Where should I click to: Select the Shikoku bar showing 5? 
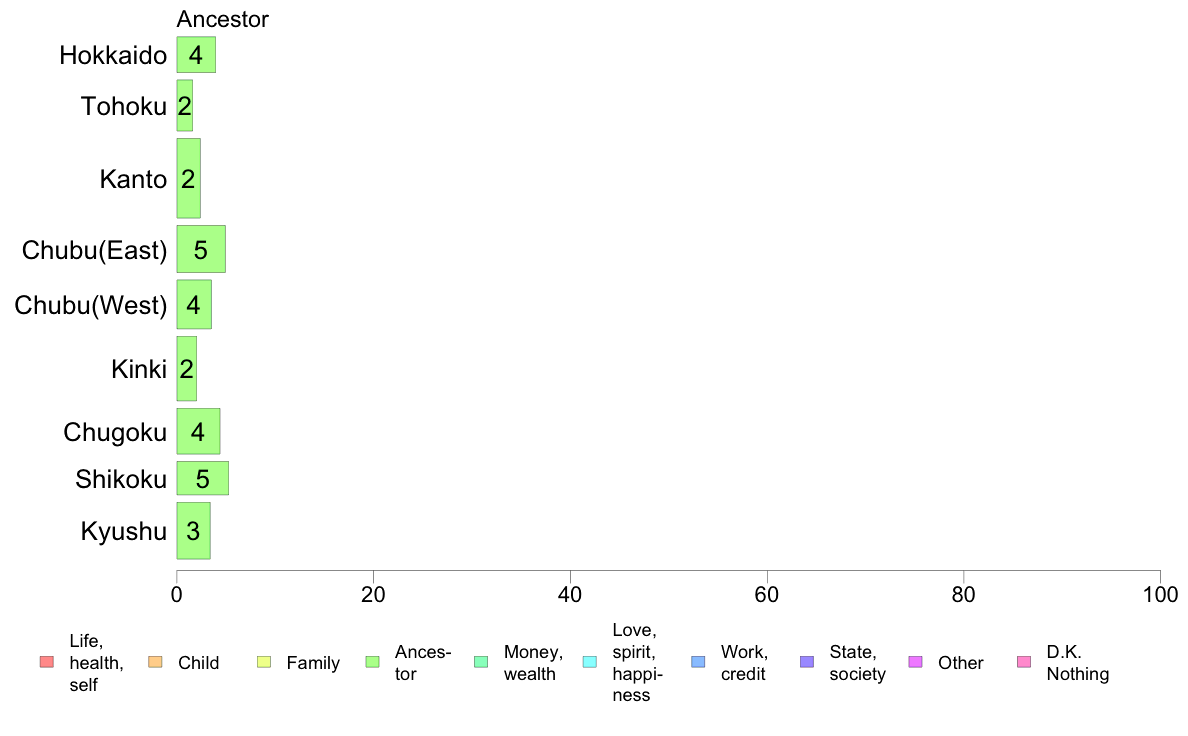[203, 478]
